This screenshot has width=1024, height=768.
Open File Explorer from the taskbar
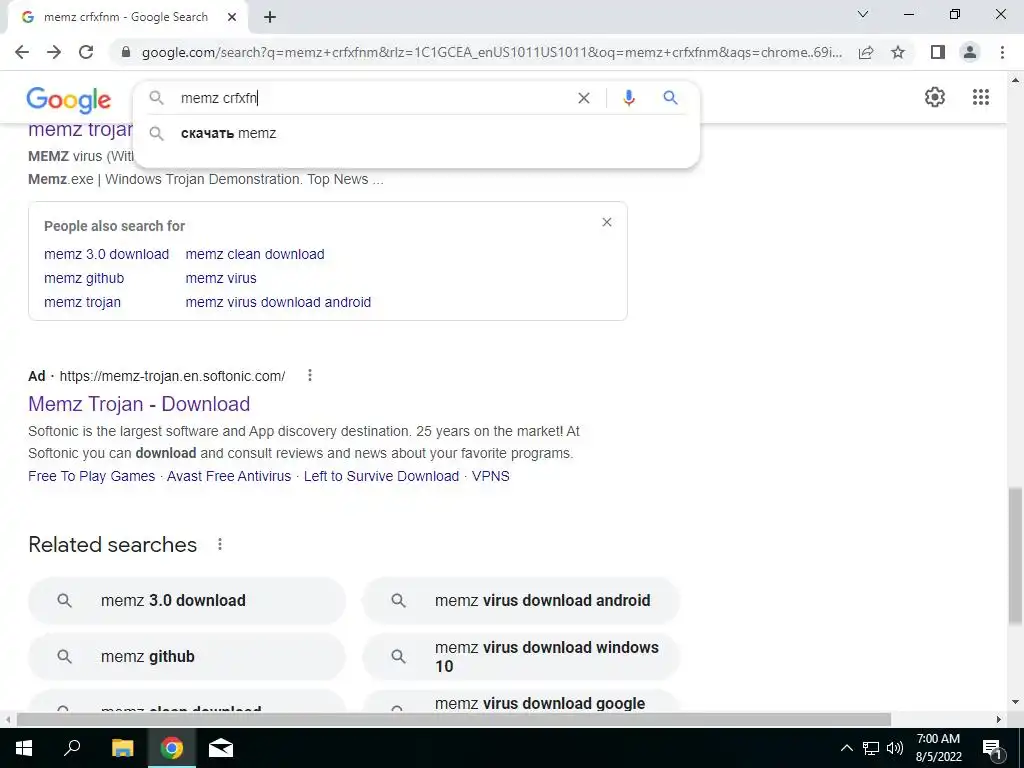click(x=122, y=748)
